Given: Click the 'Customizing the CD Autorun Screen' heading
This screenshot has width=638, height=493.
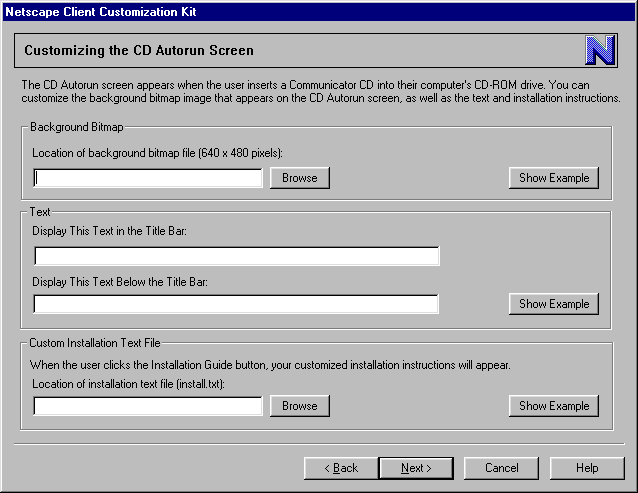Looking at the screenshot, I should point(139,50).
